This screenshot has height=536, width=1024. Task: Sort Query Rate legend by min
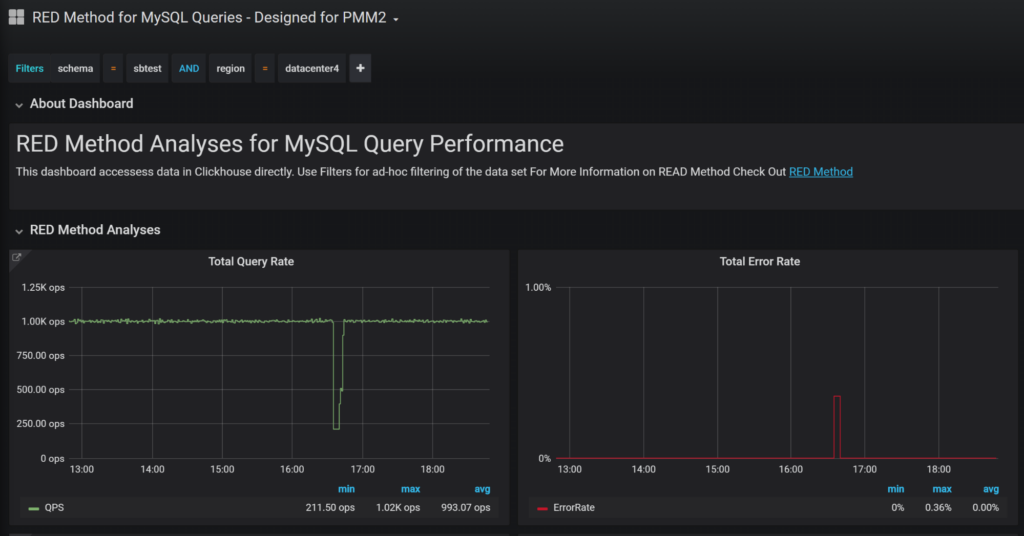point(346,489)
